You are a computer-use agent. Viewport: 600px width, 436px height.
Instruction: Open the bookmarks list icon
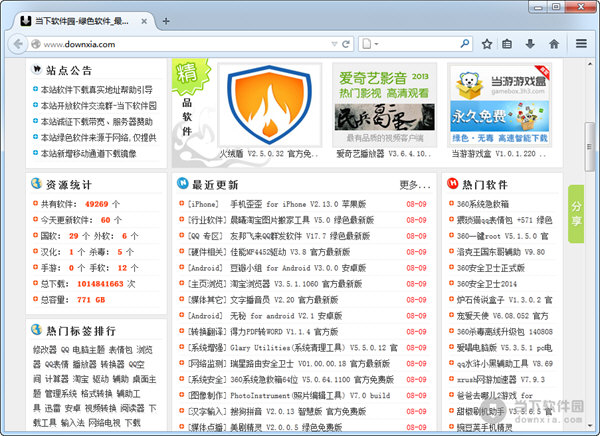point(507,44)
